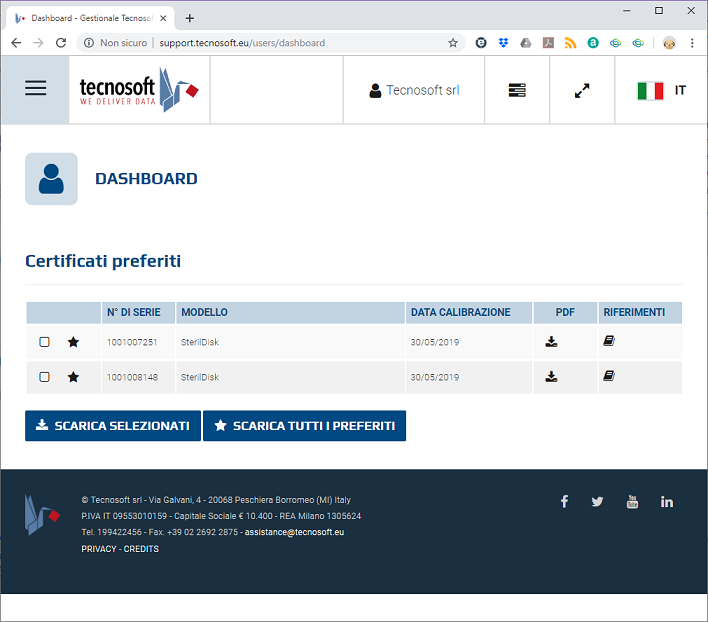Click the PDF column header
Image resolution: width=708 pixels, height=622 pixels.
565,312
